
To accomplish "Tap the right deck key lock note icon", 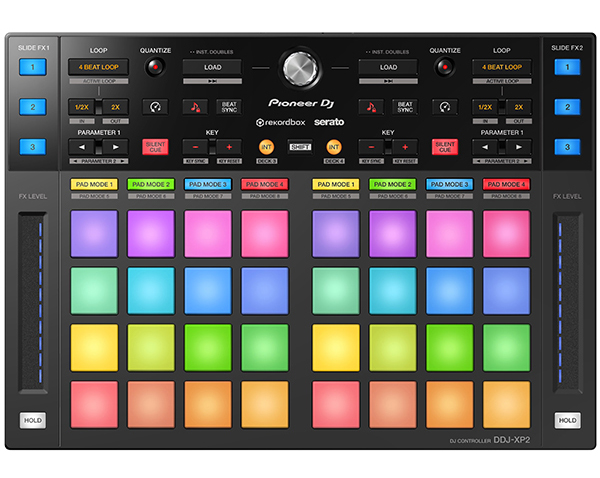I will 371,107.
